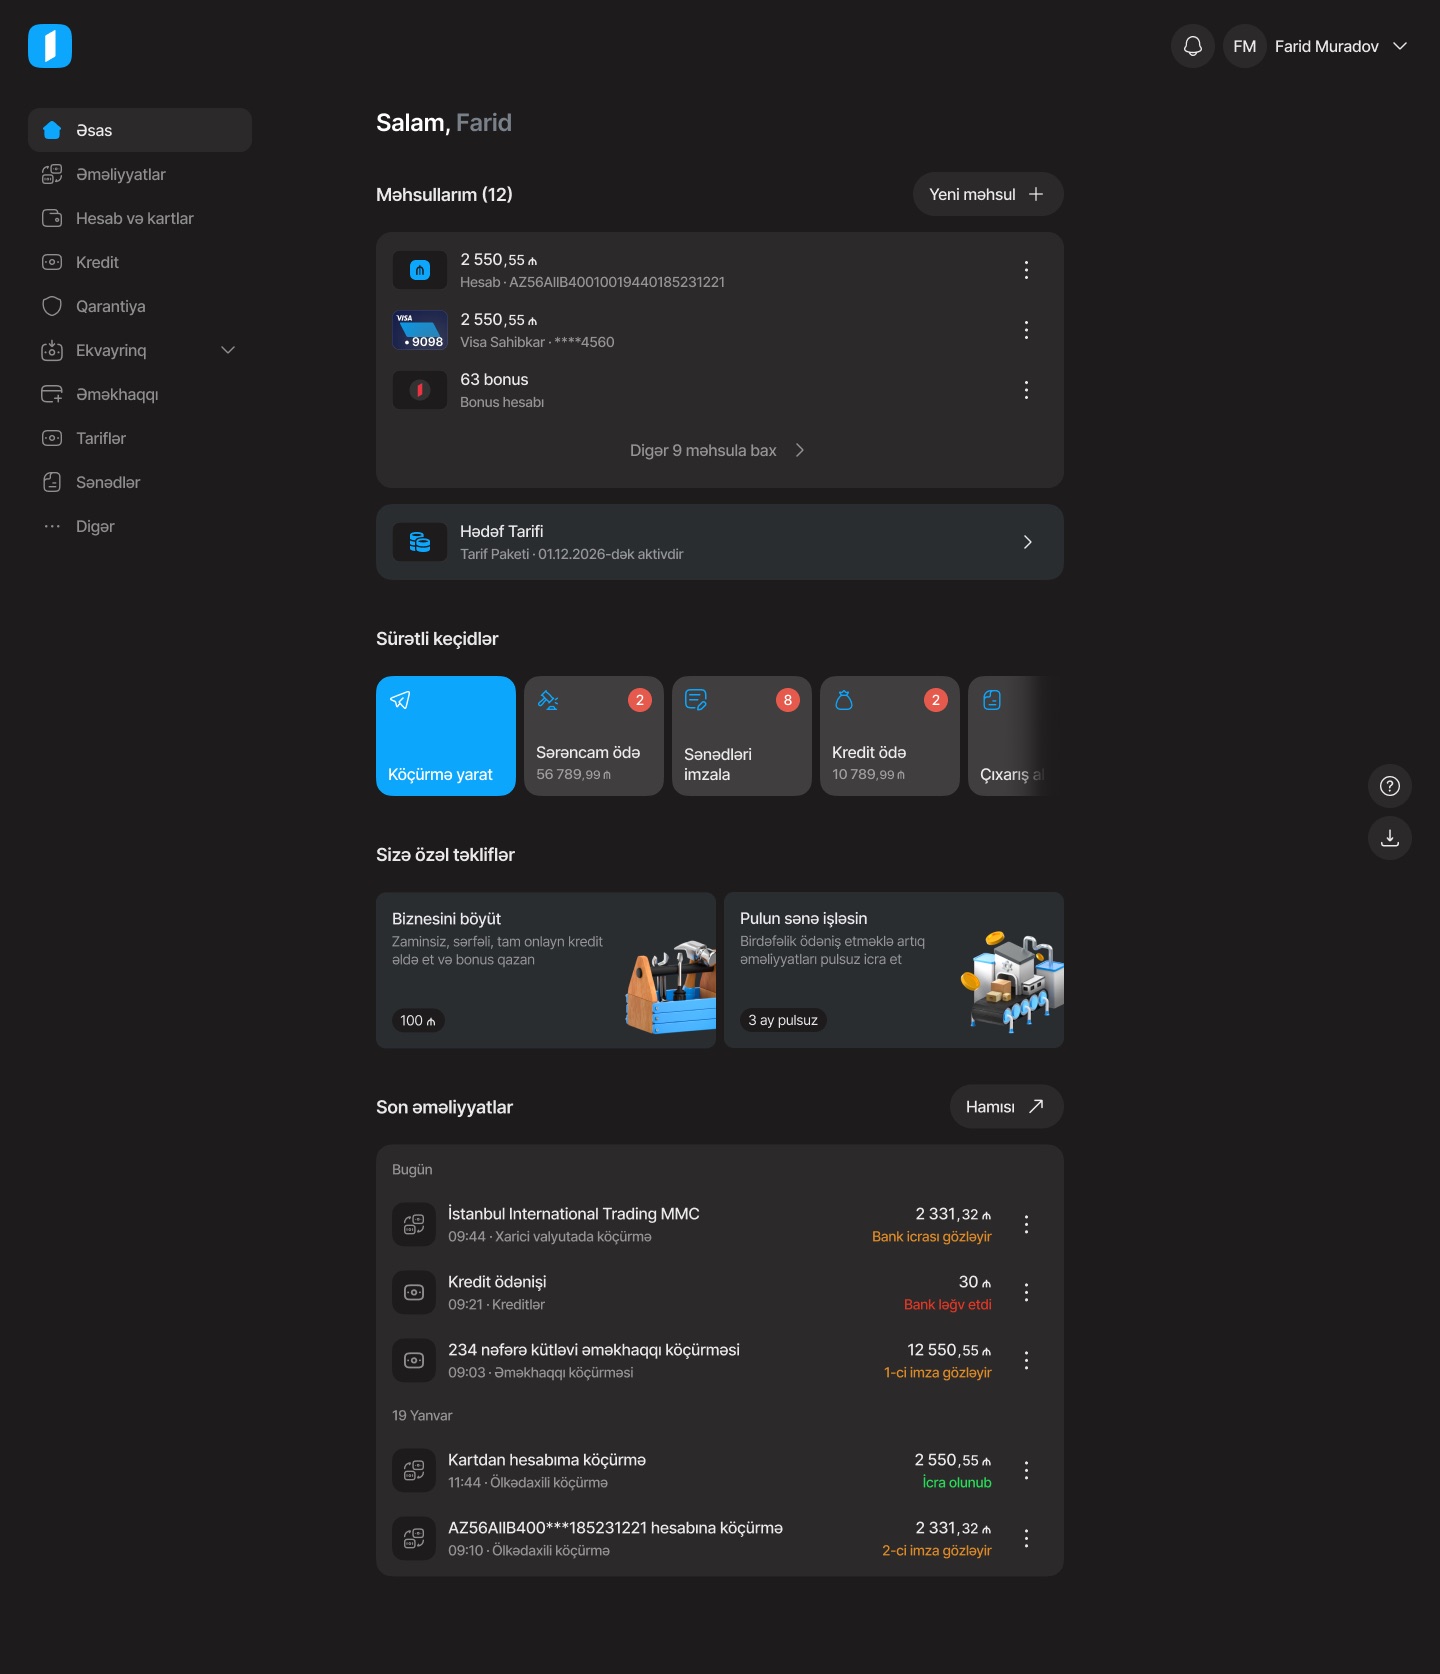The image size is (1440, 1674).
Task: Click the red bonus account icon
Action: [420, 390]
